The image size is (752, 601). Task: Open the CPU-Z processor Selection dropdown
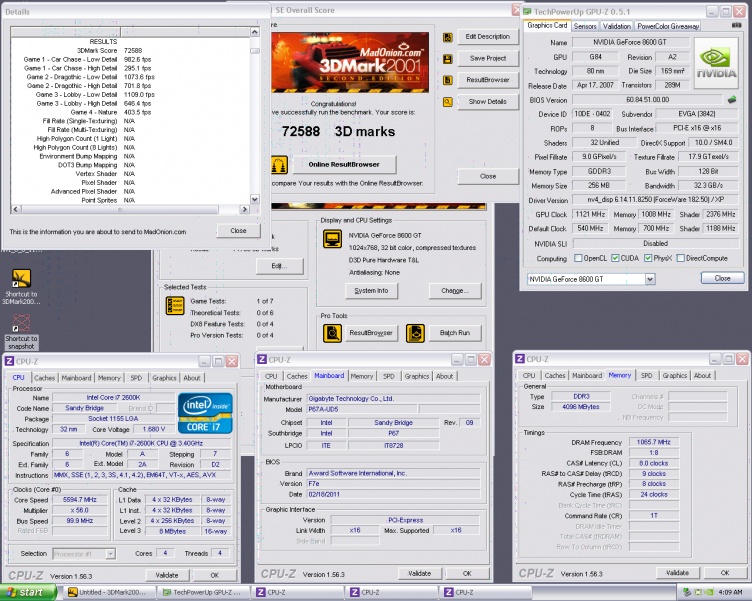[x=109, y=553]
